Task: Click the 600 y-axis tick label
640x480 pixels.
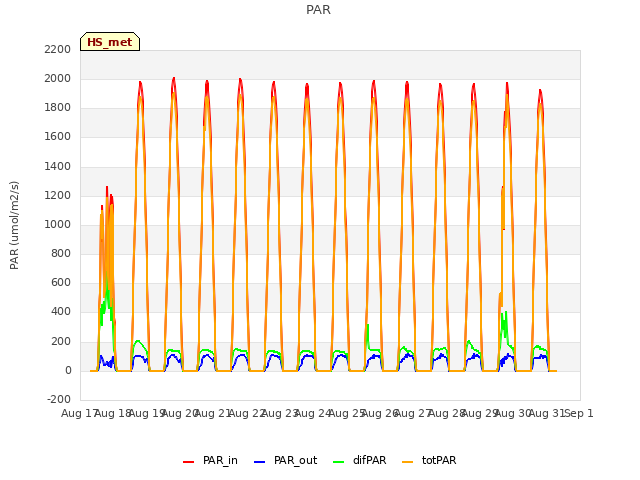Action: point(61,282)
